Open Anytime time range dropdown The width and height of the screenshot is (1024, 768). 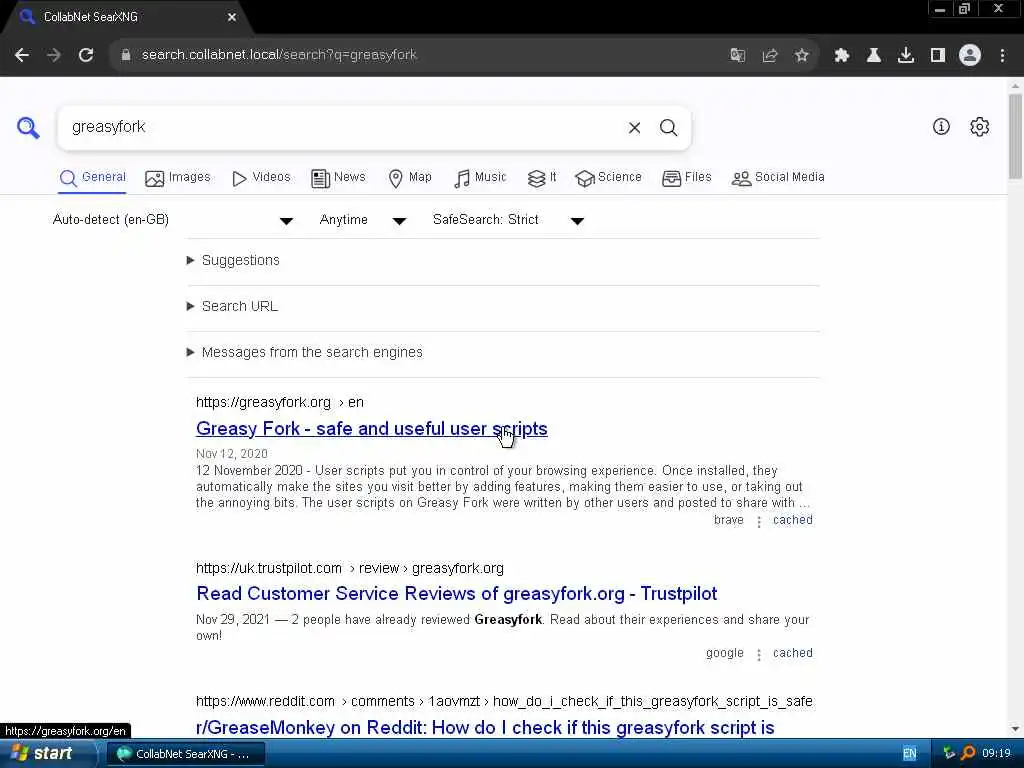click(x=362, y=220)
